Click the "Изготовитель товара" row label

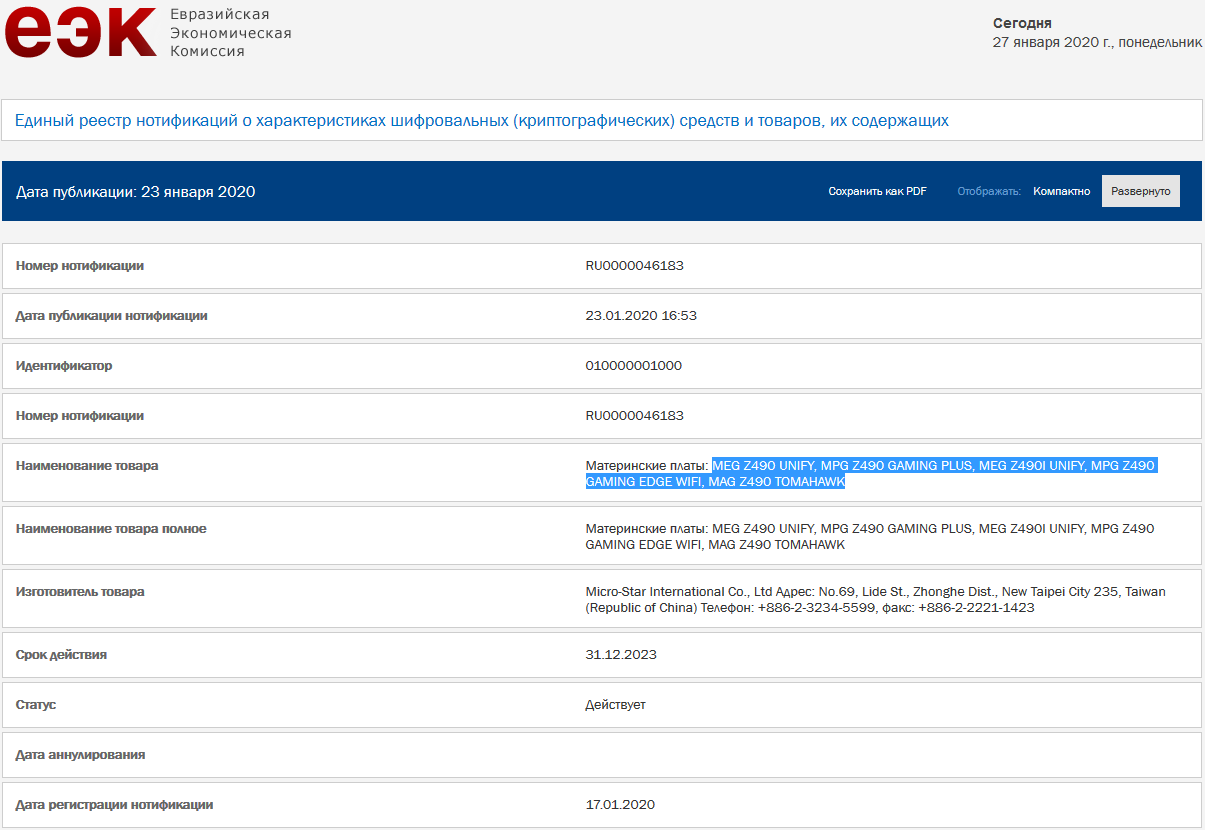[x=80, y=592]
